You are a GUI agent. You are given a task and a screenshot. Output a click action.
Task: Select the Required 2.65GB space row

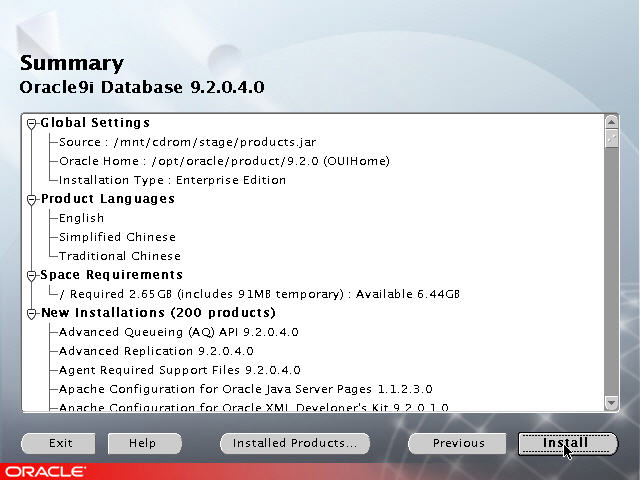(259, 294)
